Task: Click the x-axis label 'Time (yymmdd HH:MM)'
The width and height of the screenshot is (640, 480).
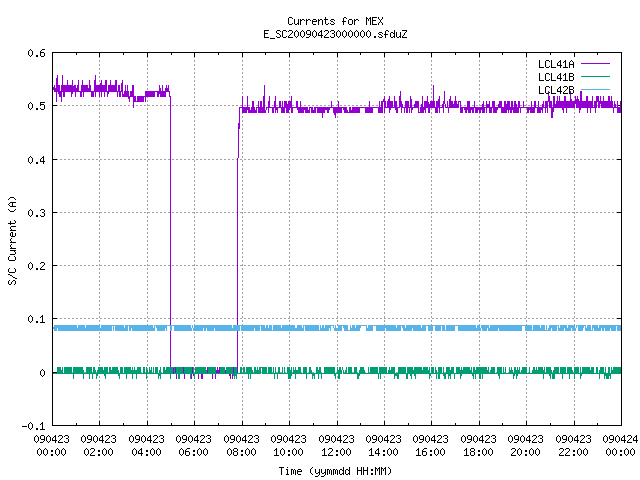Action: click(x=335, y=471)
